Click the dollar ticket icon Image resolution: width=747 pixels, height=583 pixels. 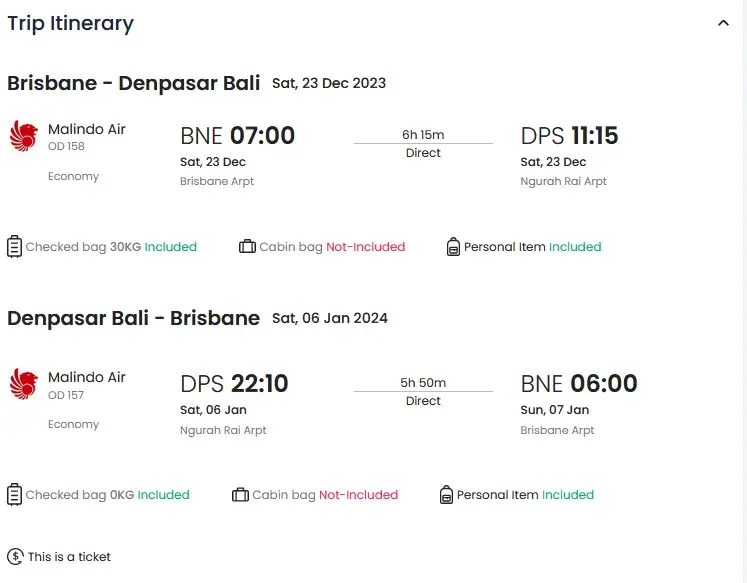pyautogui.click(x=15, y=556)
